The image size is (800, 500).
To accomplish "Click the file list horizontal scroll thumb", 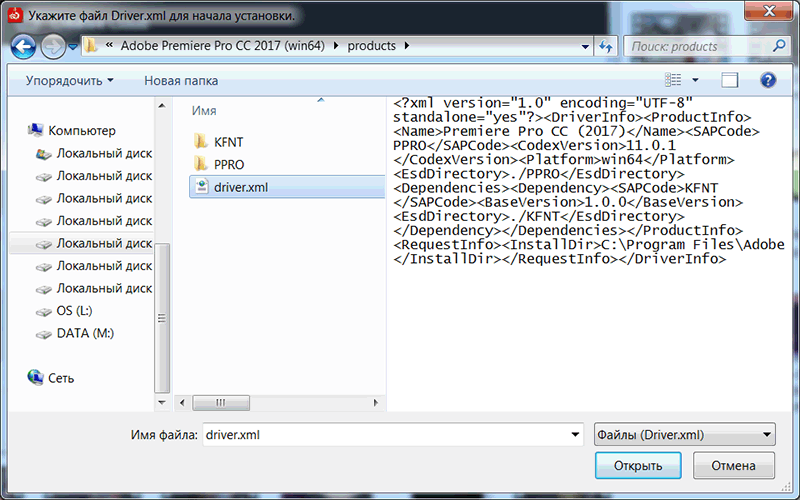I will (221, 403).
